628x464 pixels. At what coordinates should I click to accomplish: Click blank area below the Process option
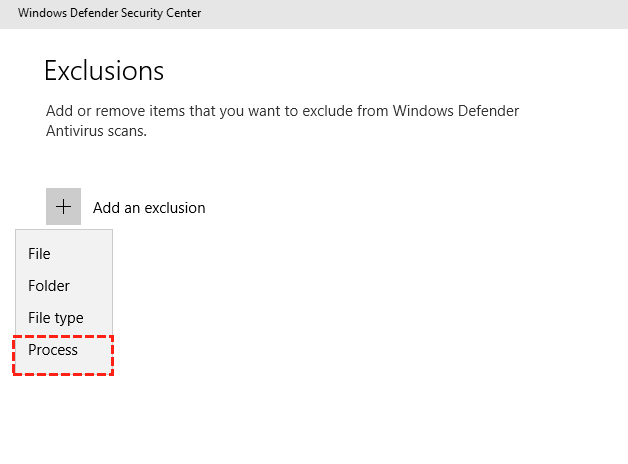pyautogui.click(x=63, y=410)
